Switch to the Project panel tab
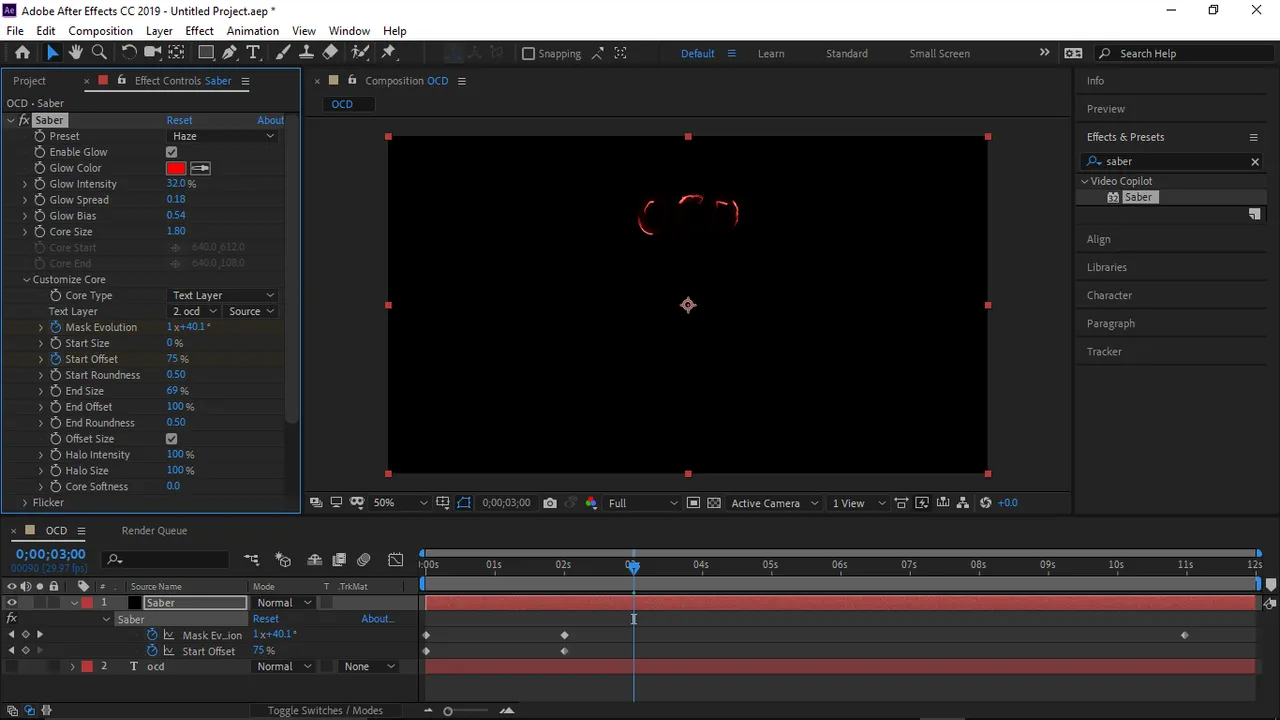Image resolution: width=1280 pixels, height=720 pixels. [x=29, y=81]
